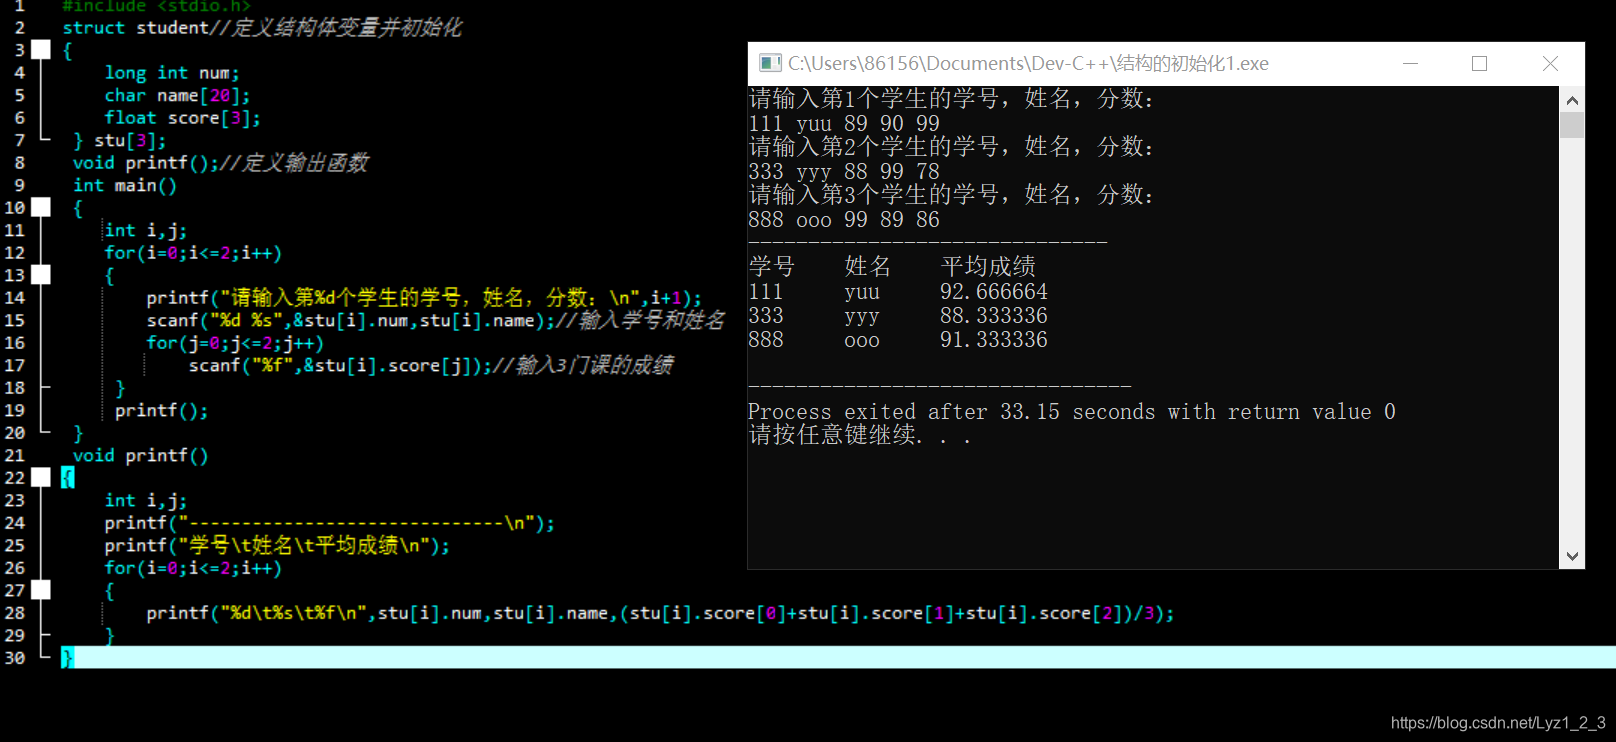Click the long printf average score line

(x=660, y=612)
